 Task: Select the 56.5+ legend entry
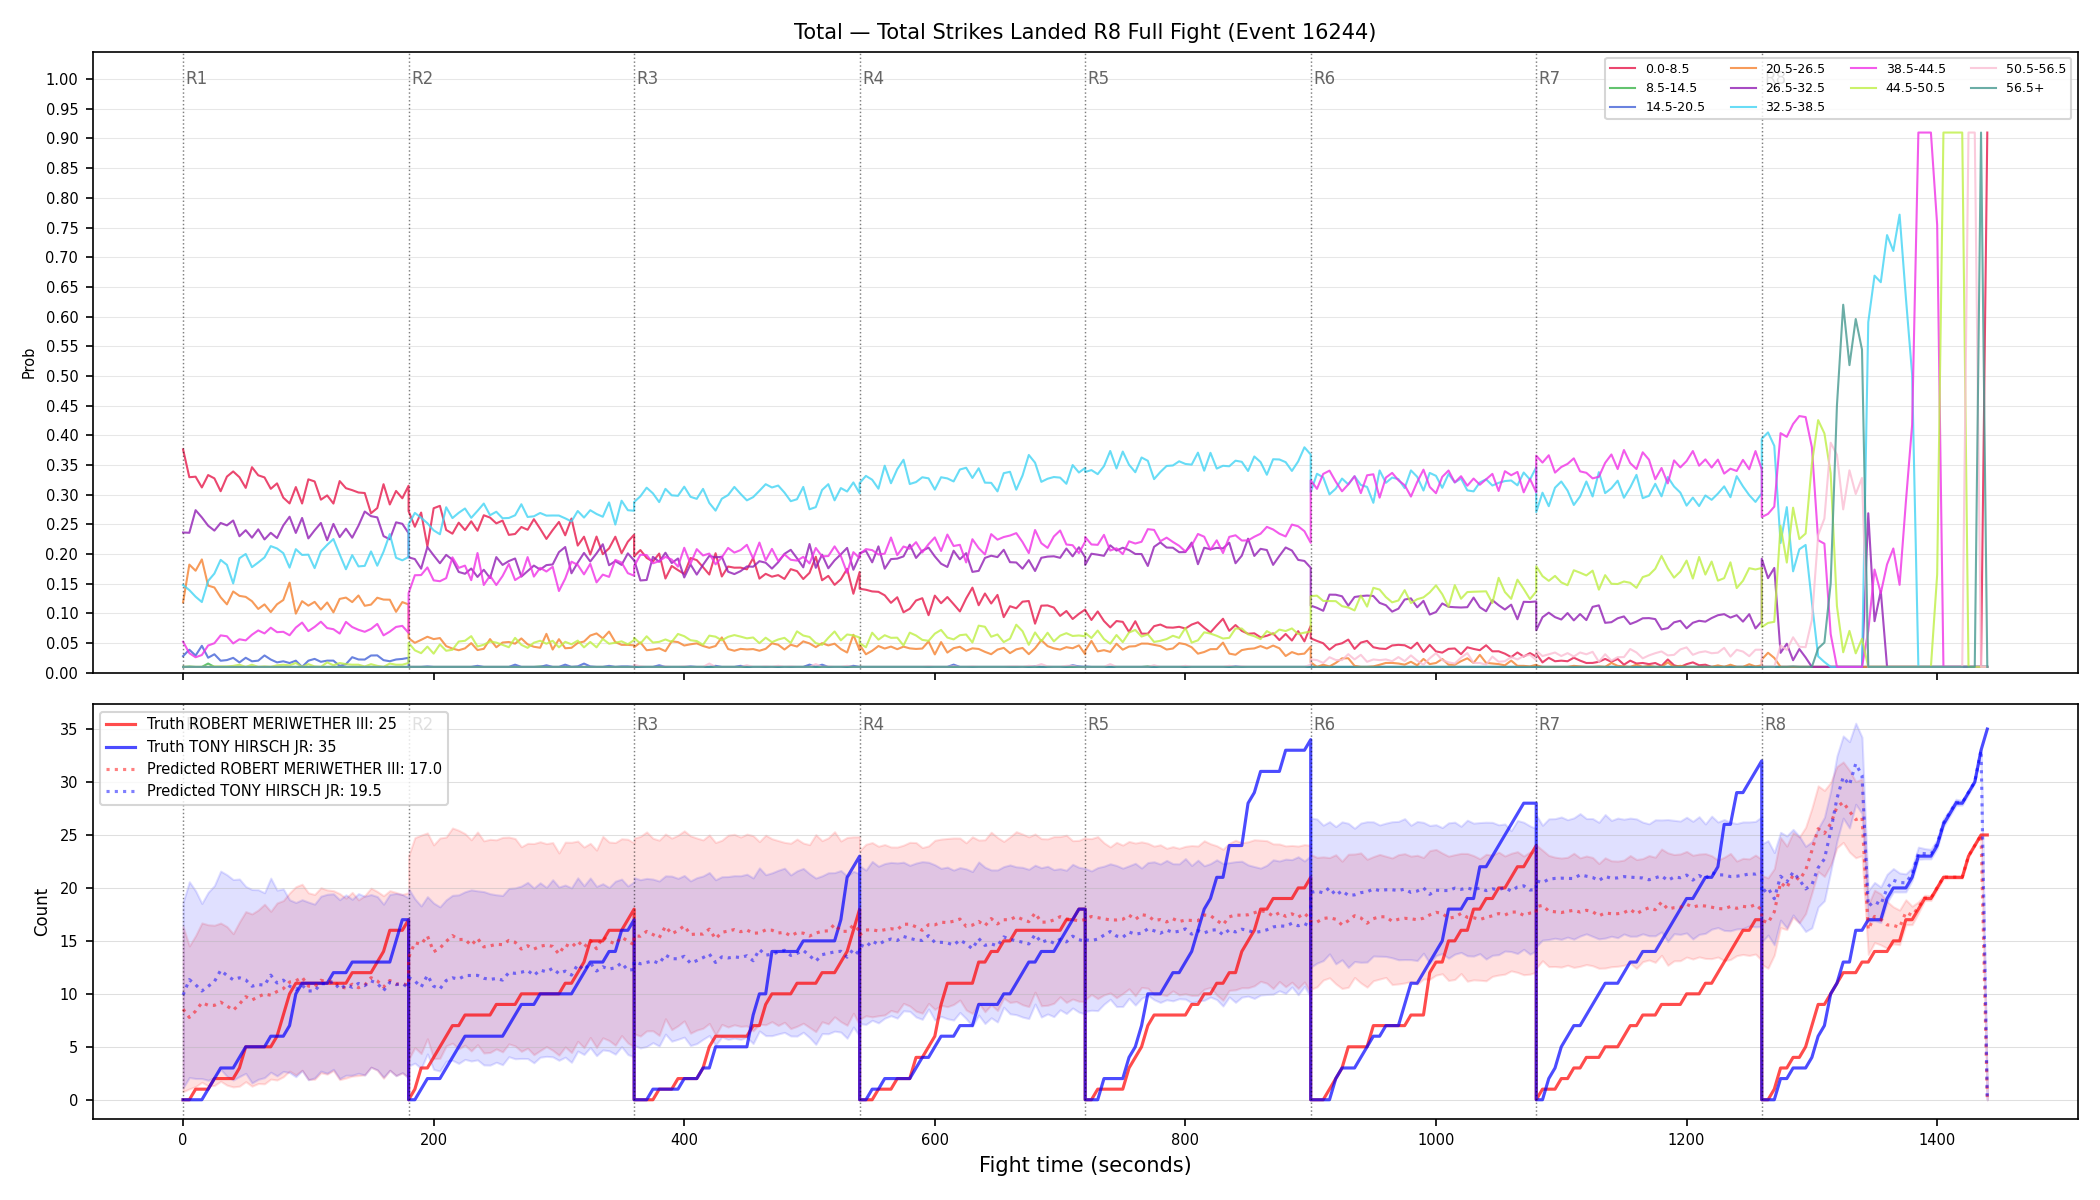(x=2007, y=88)
